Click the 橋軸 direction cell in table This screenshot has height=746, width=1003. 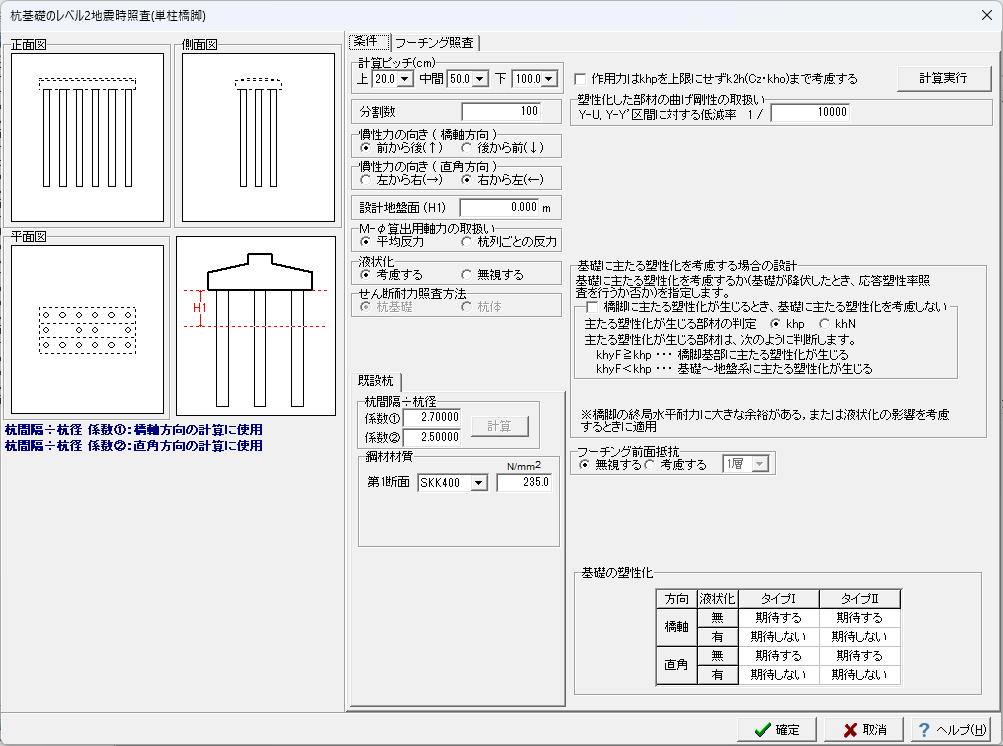(677, 627)
